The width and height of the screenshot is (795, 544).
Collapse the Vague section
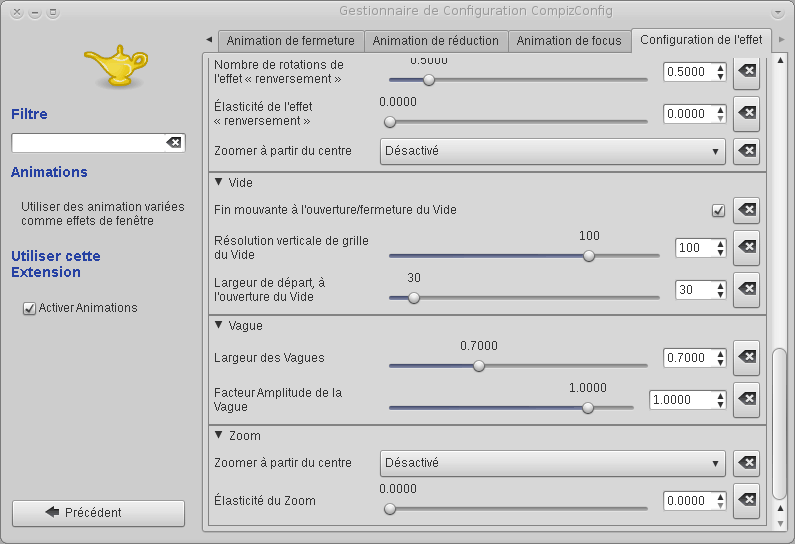point(219,325)
